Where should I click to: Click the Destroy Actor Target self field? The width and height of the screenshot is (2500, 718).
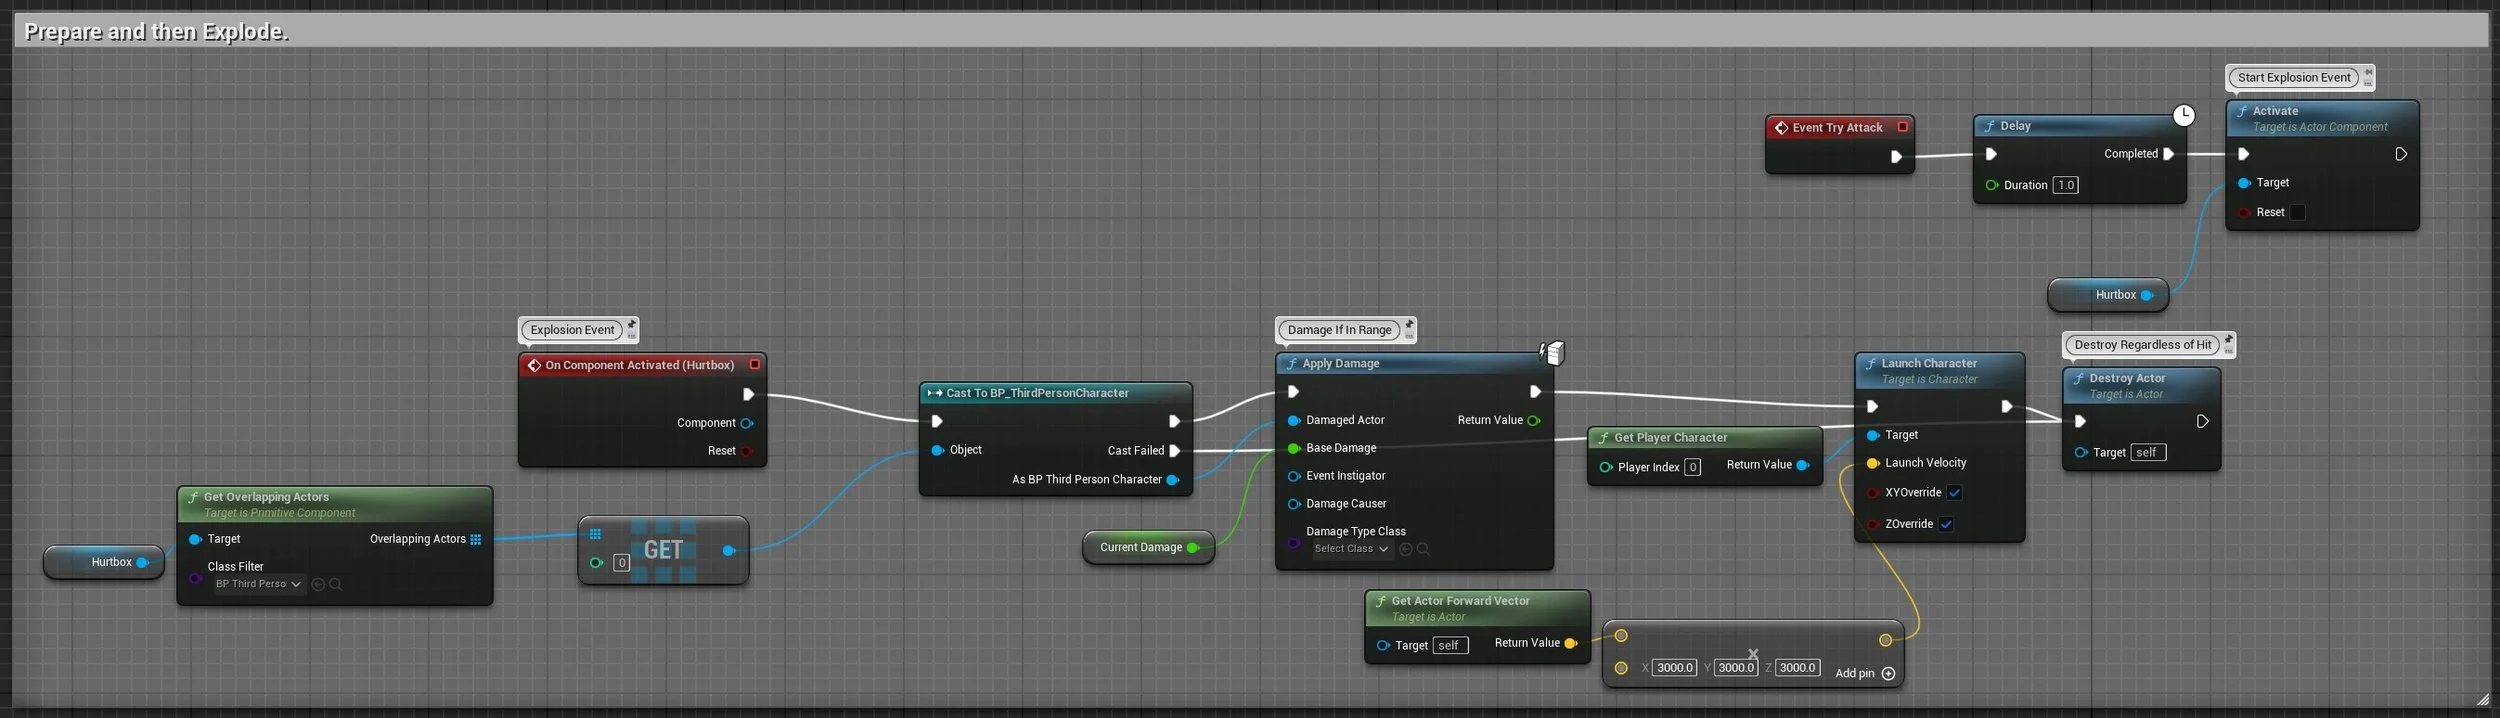click(x=2148, y=453)
